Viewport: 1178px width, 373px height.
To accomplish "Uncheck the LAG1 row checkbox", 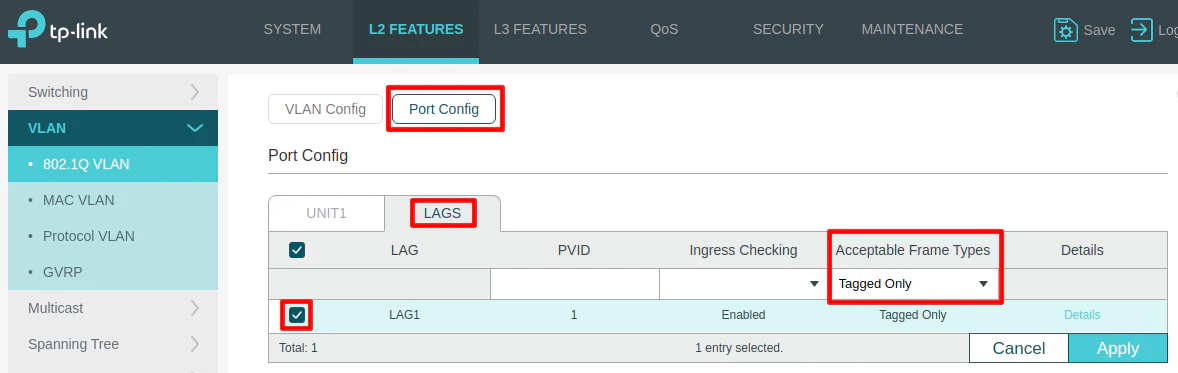I will click(297, 315).
